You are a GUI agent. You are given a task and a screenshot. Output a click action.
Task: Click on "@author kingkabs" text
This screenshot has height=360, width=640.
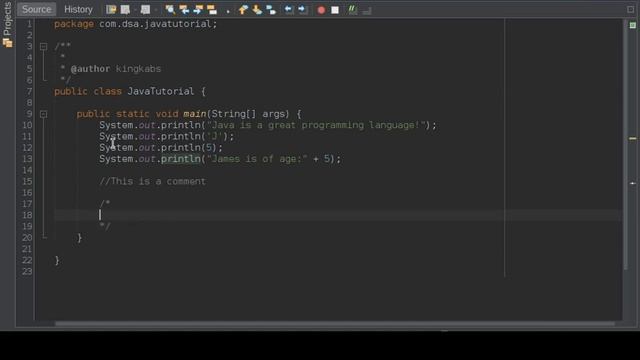(116, 69)
